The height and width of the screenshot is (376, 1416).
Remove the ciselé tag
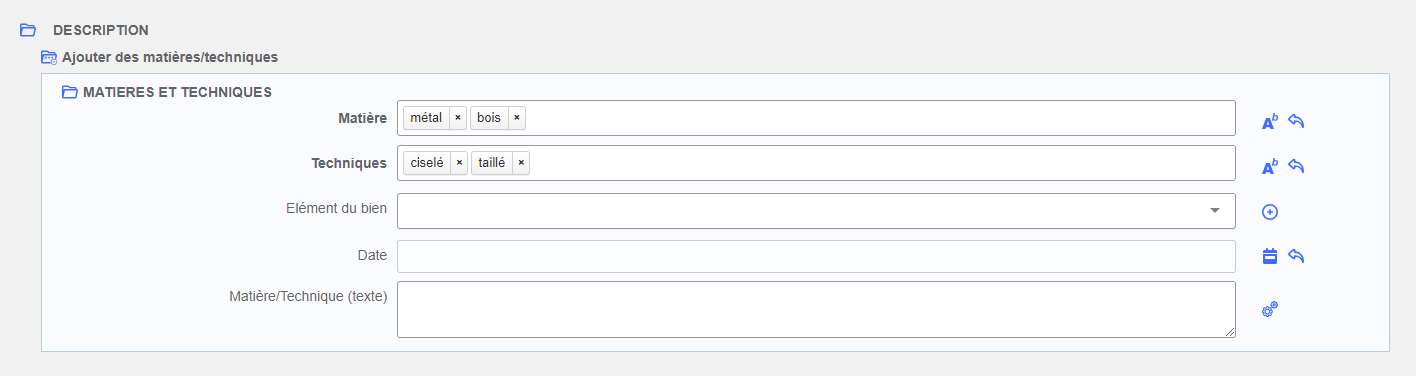[459, 163]
